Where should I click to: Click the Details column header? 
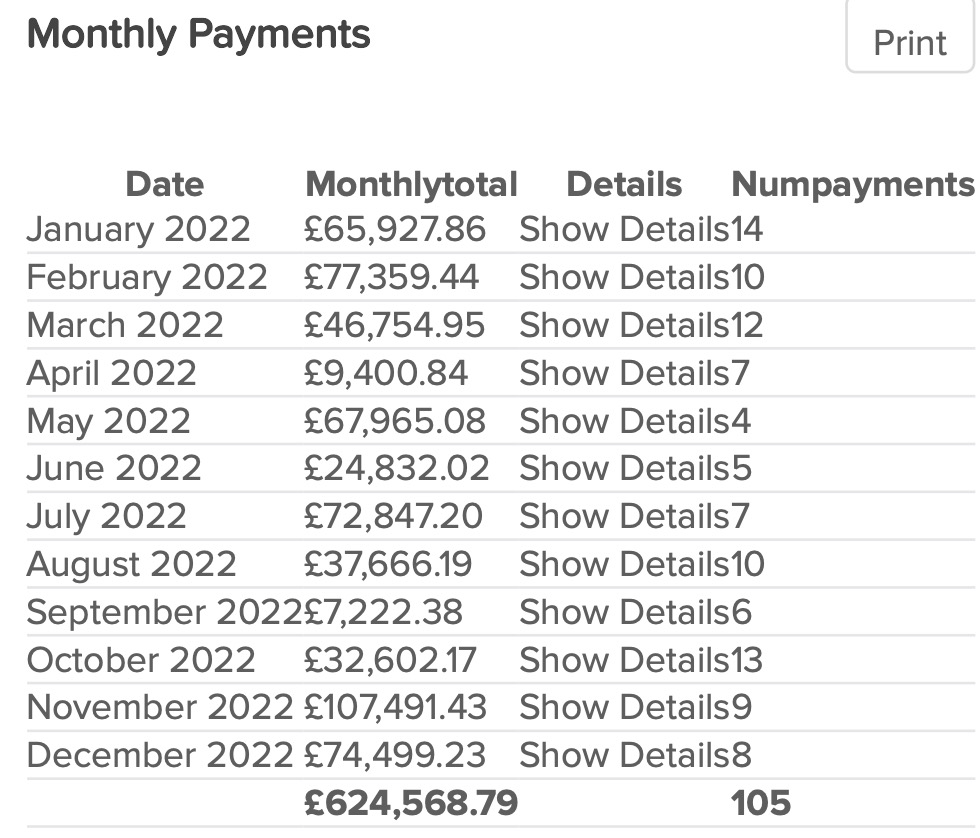(x=624, y=184)
